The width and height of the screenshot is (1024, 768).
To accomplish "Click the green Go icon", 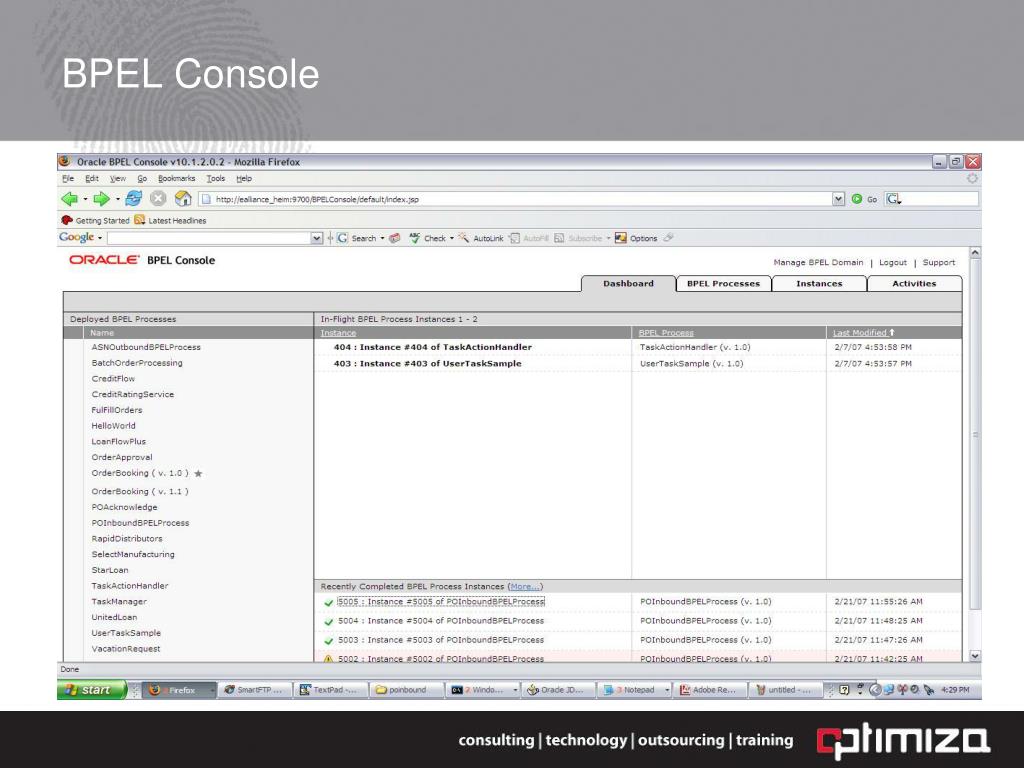I will pyautogui.click(x=857, y=199).
